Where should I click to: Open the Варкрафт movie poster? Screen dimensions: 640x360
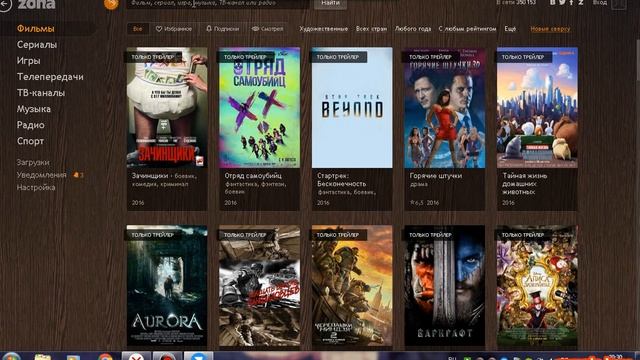pos(444,286)
